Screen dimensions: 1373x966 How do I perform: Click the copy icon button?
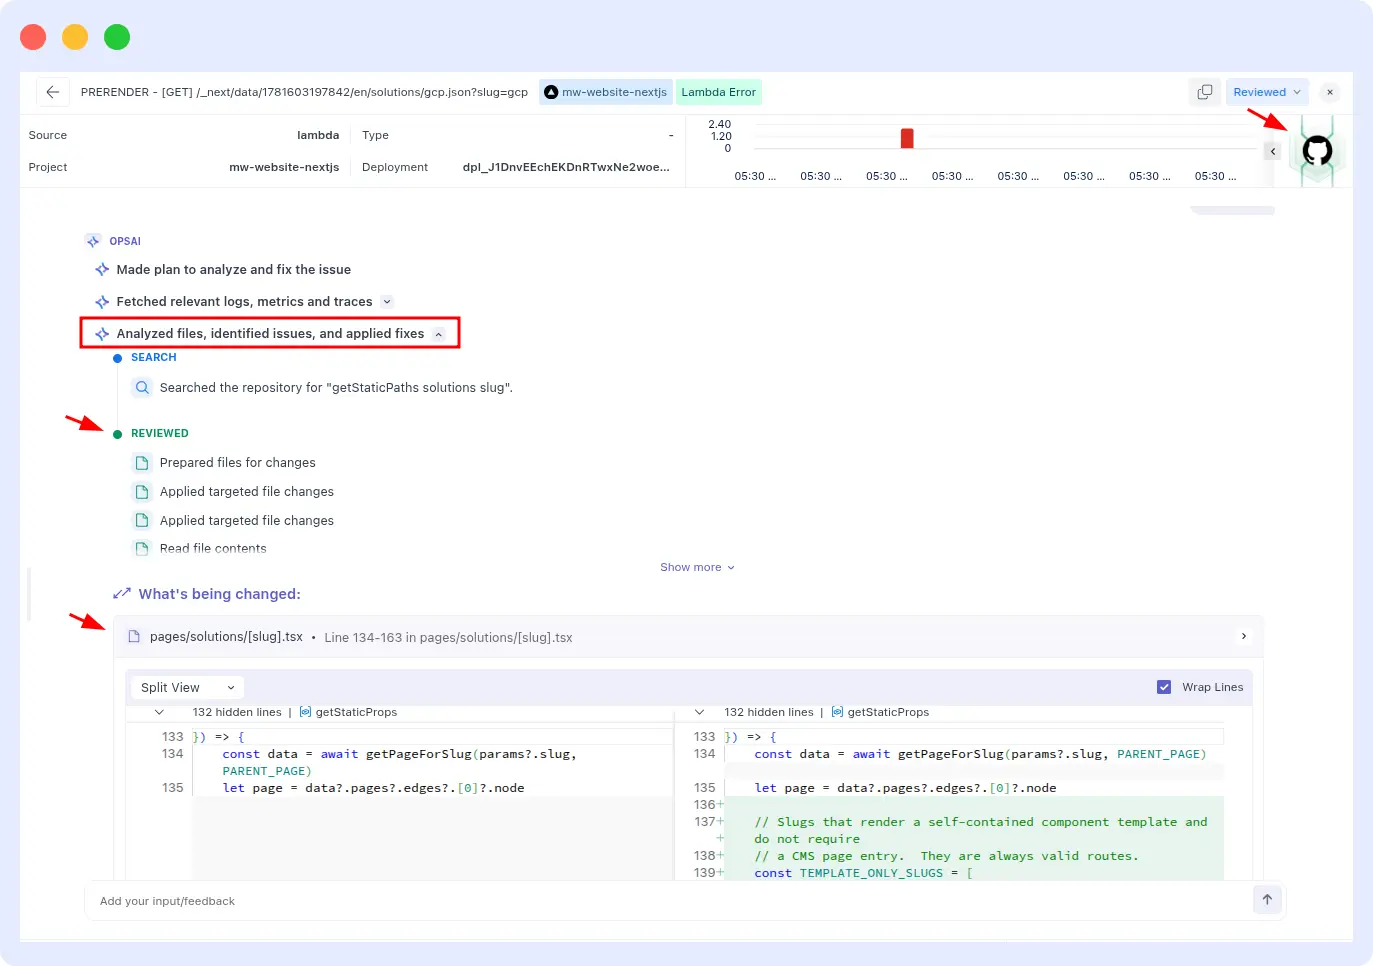1204,92
